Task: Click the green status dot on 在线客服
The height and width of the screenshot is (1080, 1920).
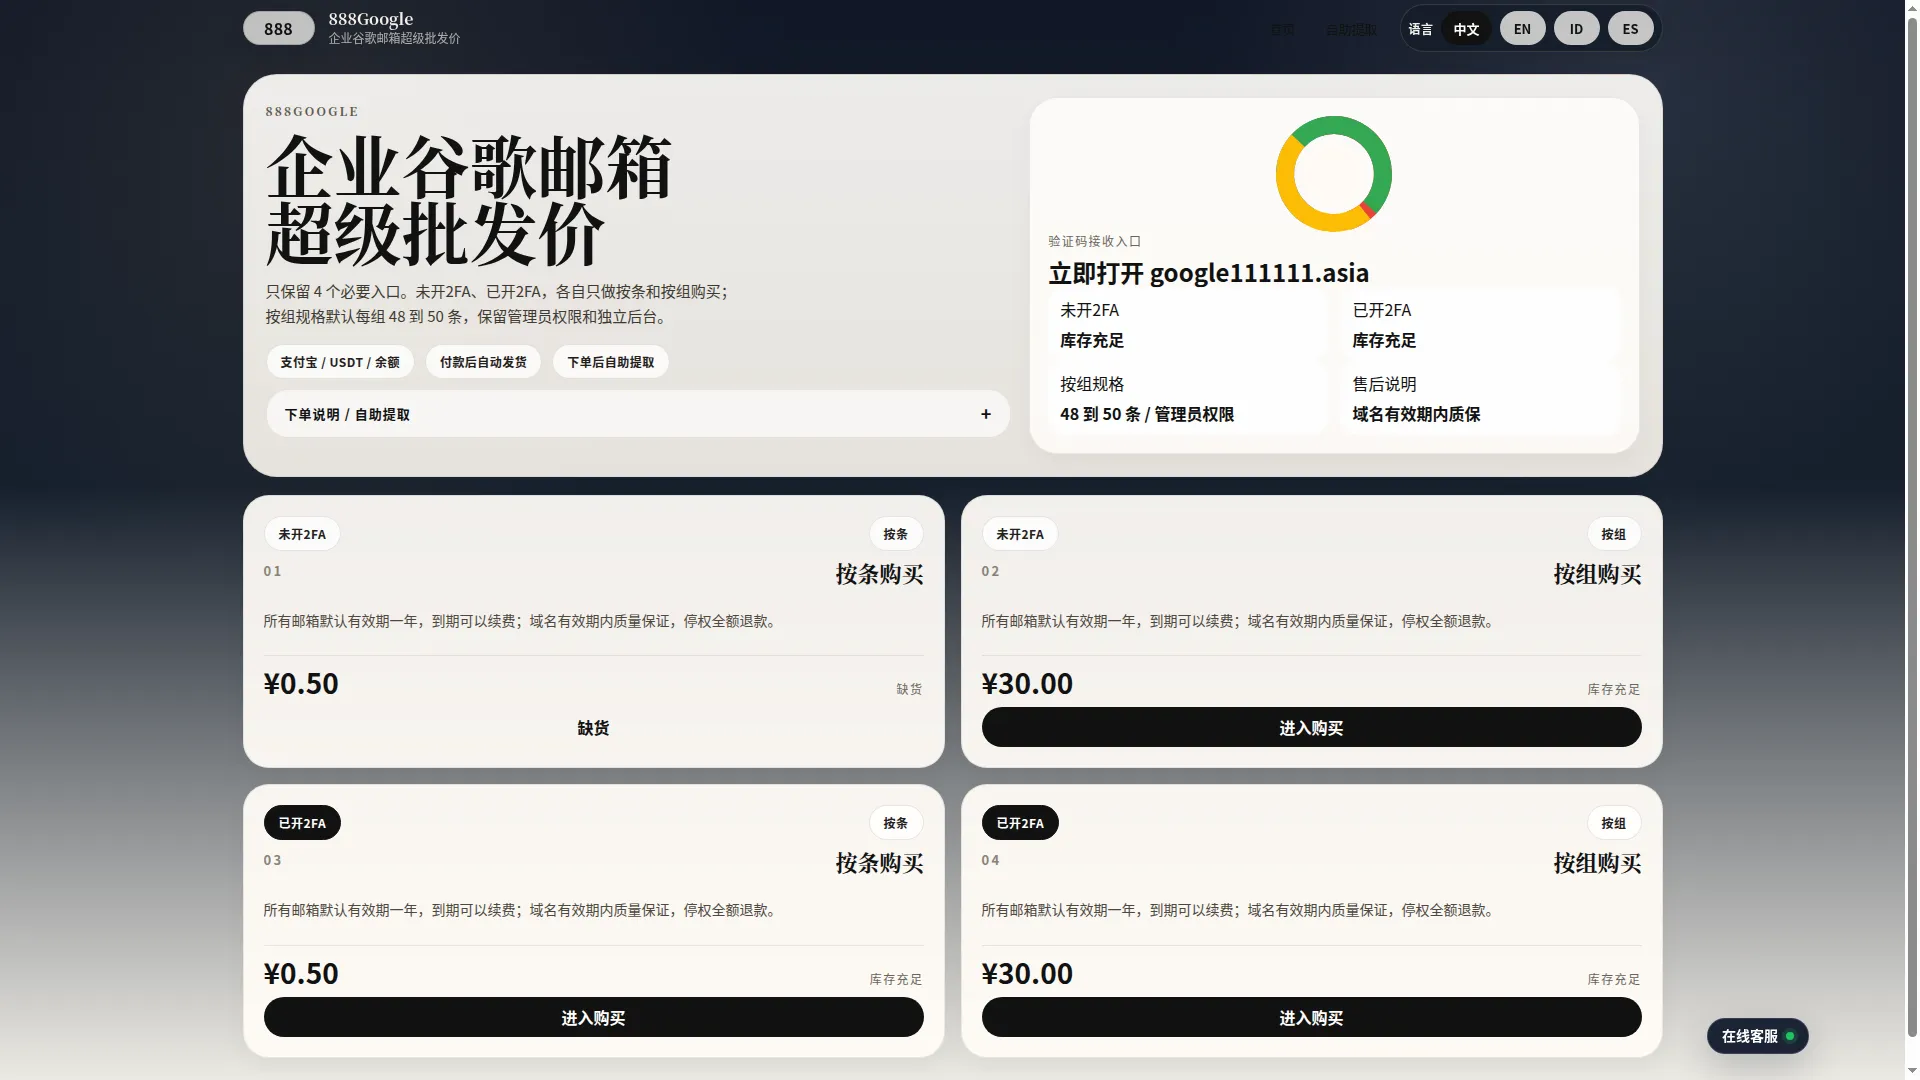Action: coord(1790,1036)
